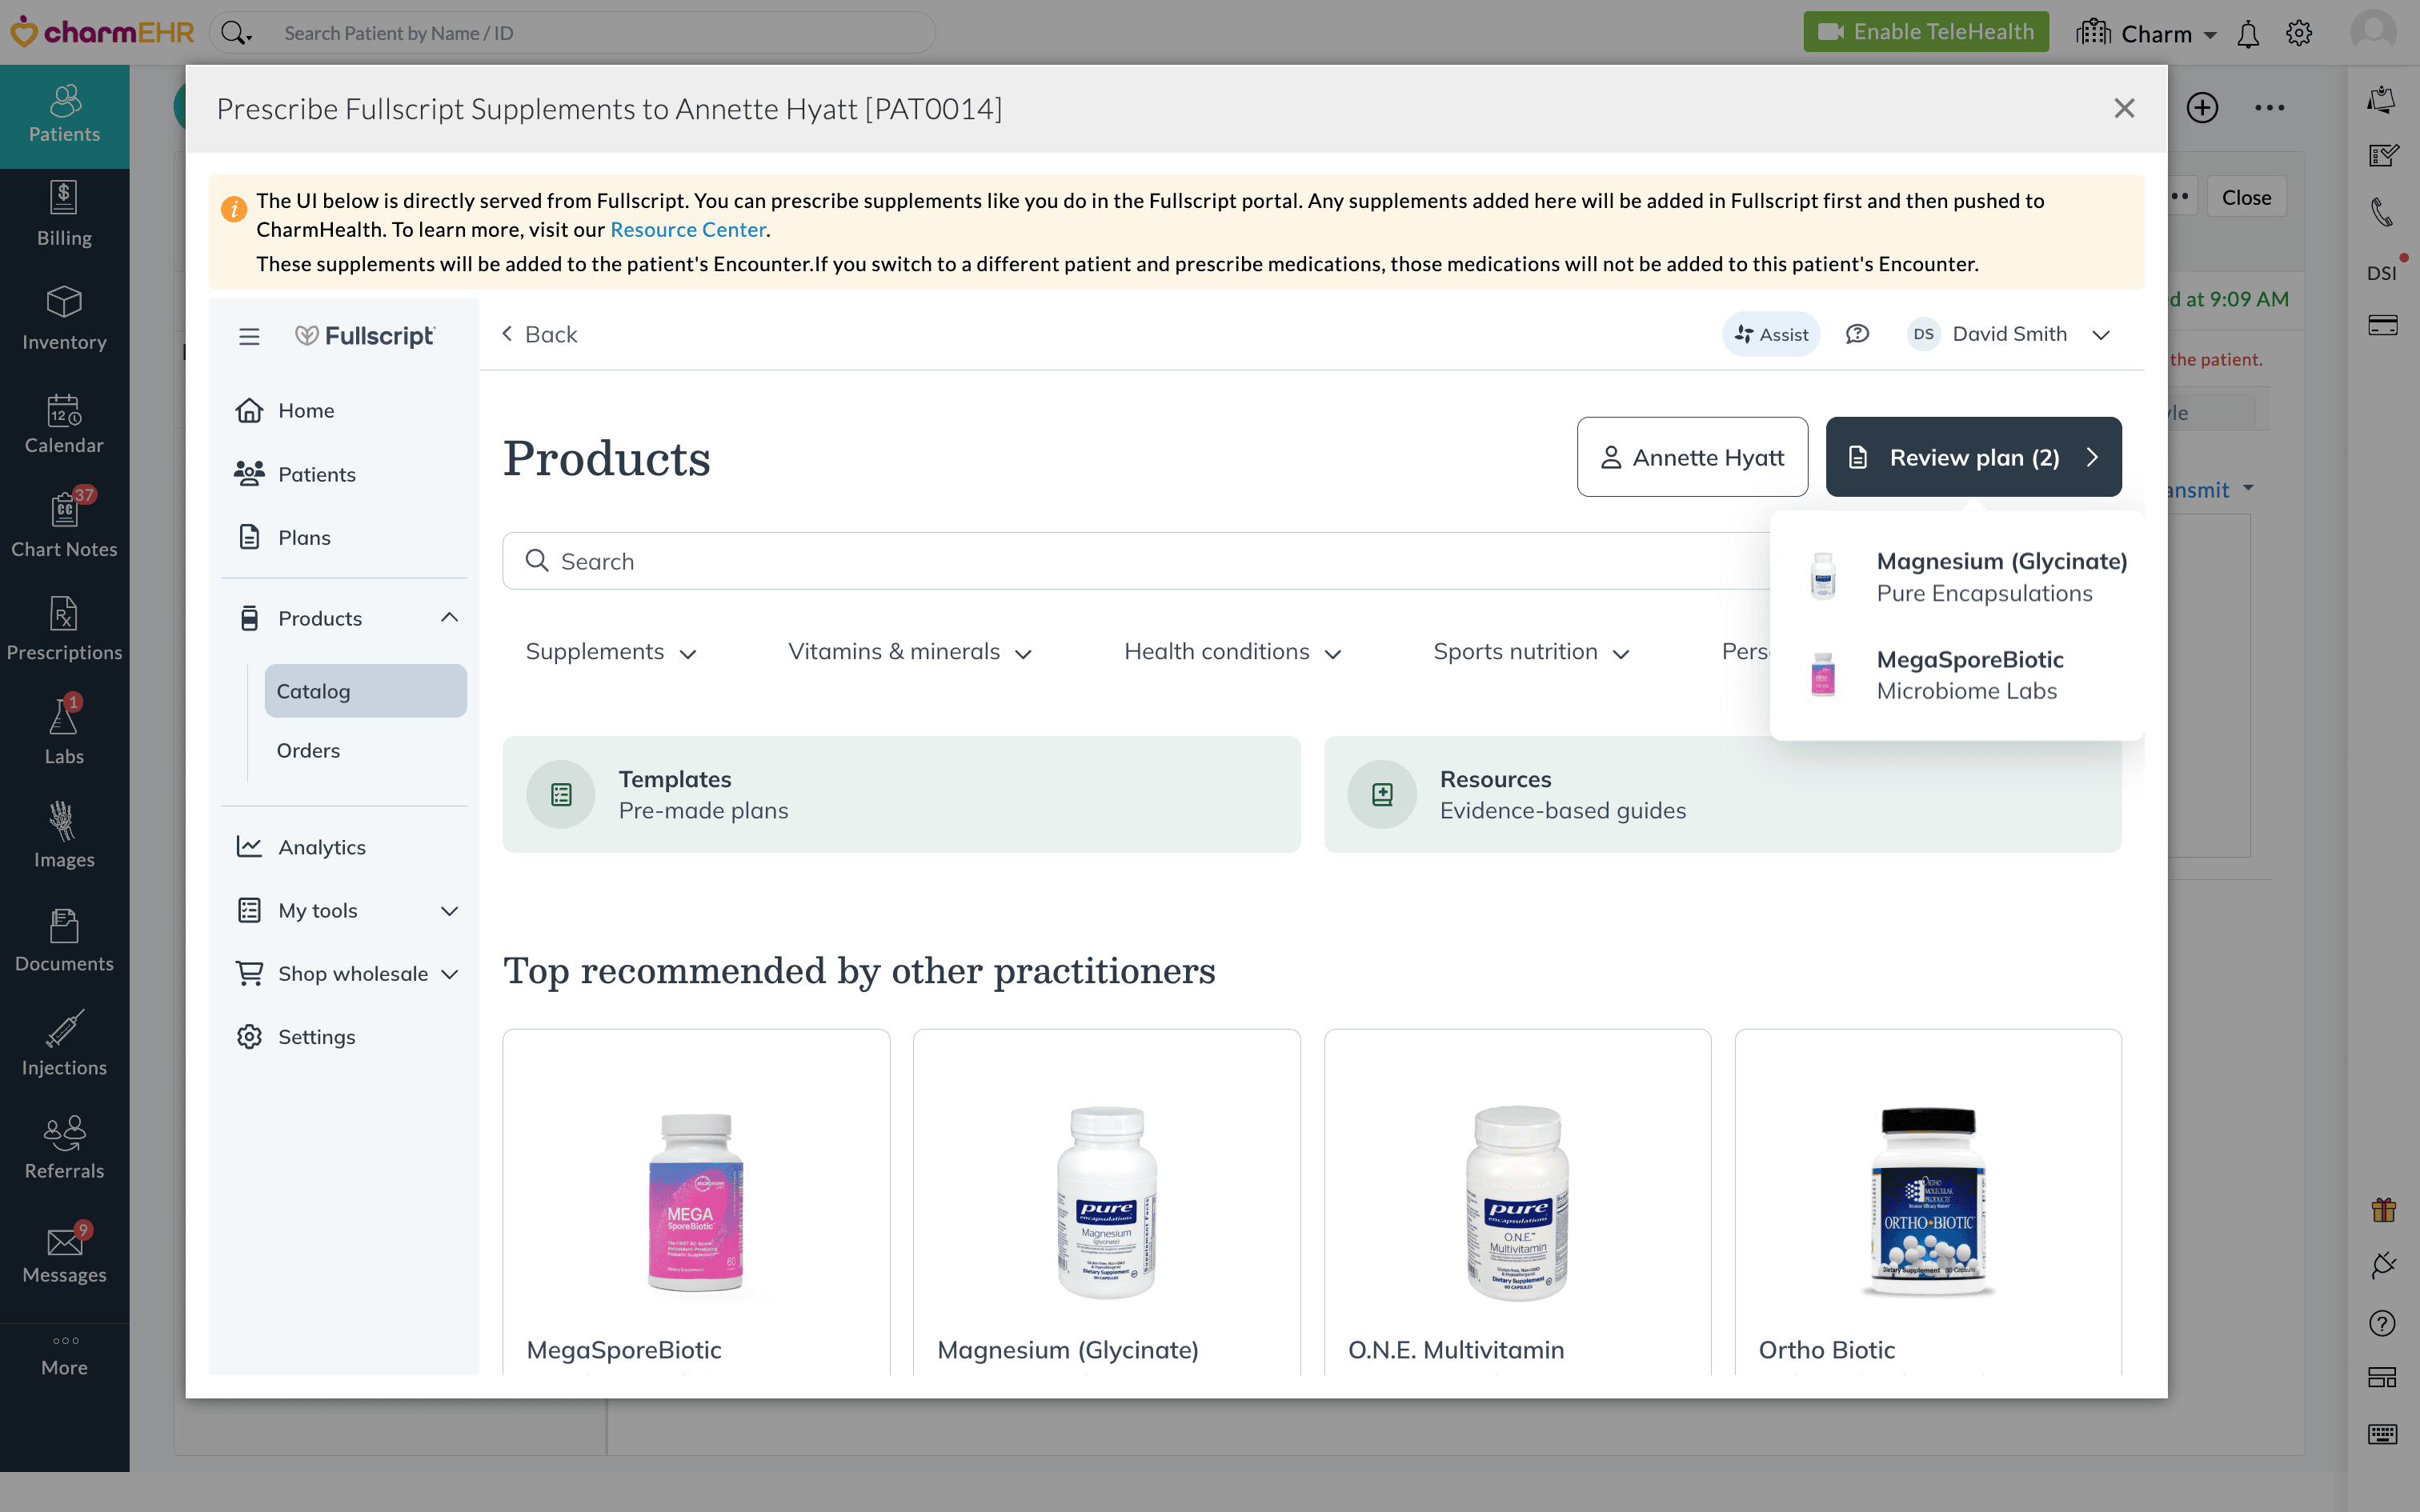The height and width of the screenshot is (1512, 2420).
Task: Open Chart Notes sidebar icon
Action: (x=64, y=524)
